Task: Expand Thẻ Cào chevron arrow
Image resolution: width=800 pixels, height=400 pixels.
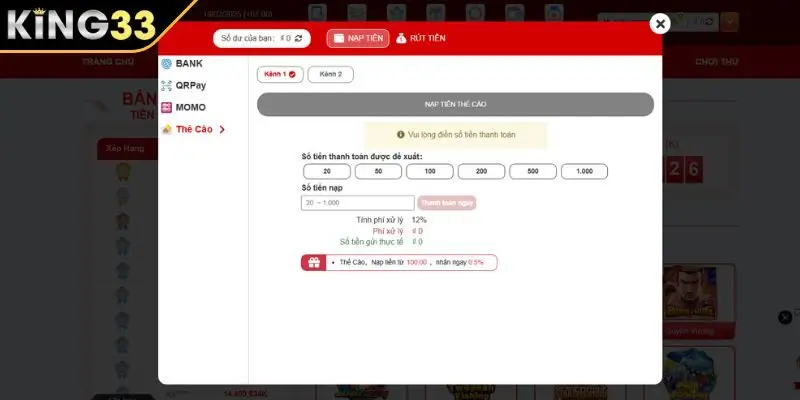Action: click(x=222, y=129)
